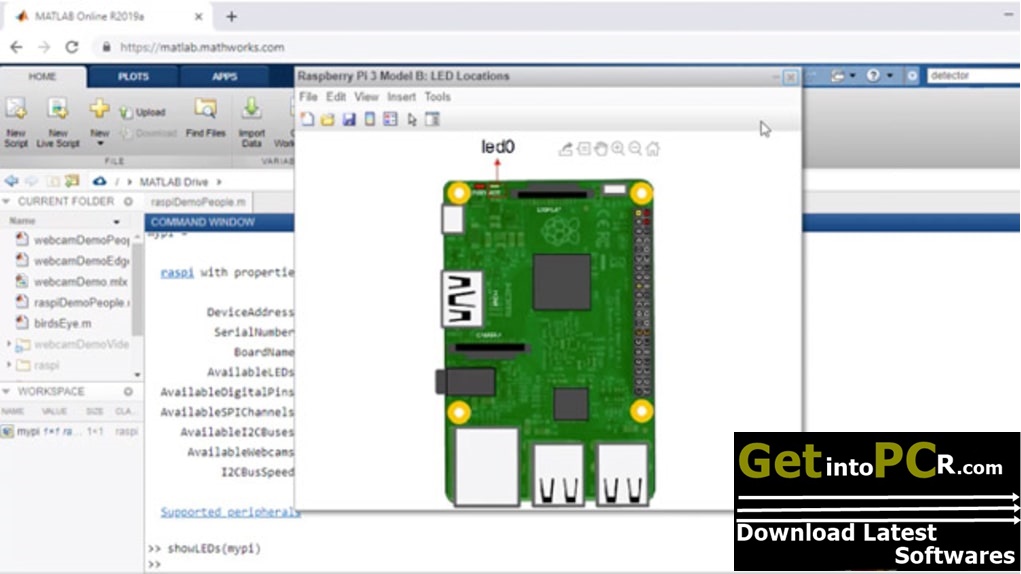Open the Edit menu in figure window
Image resolution: width=1021 pixels, height=574 pixels.
point(336,96)
